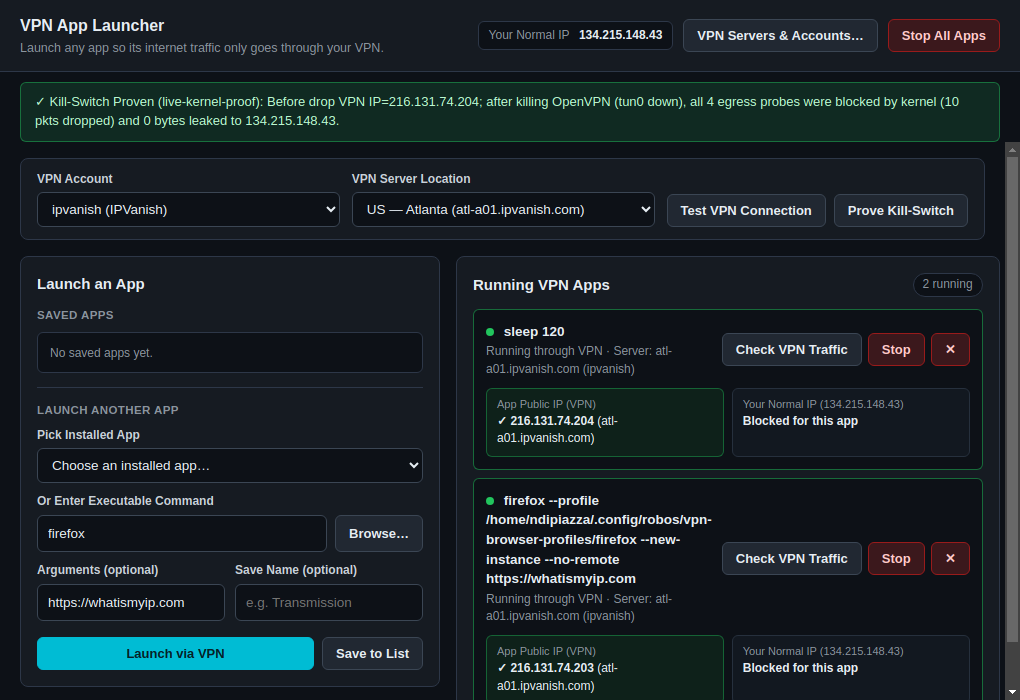This screenshot has height=700, width=1020.
Task: Open the VPN Account dropdown
Action: [188, 209]
